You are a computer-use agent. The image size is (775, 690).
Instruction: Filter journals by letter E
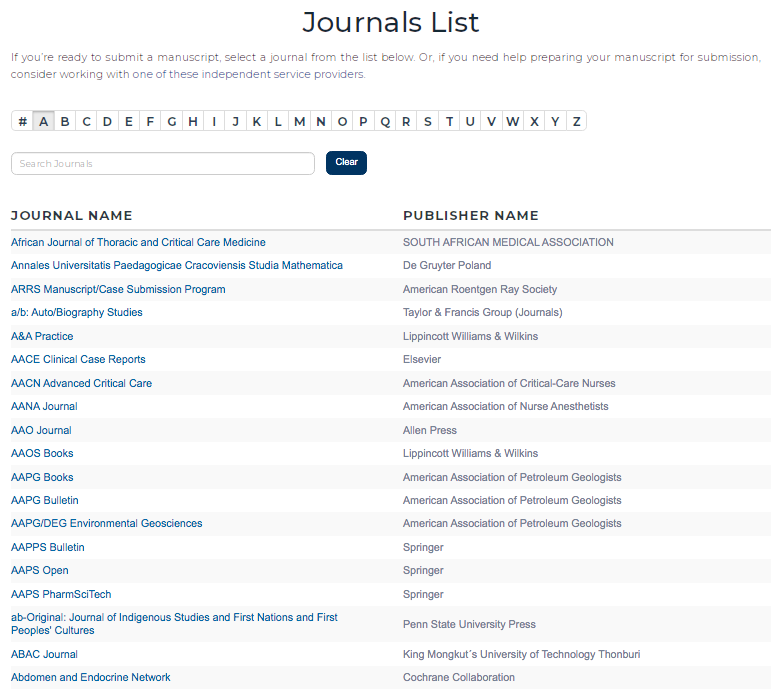point(129,121)
